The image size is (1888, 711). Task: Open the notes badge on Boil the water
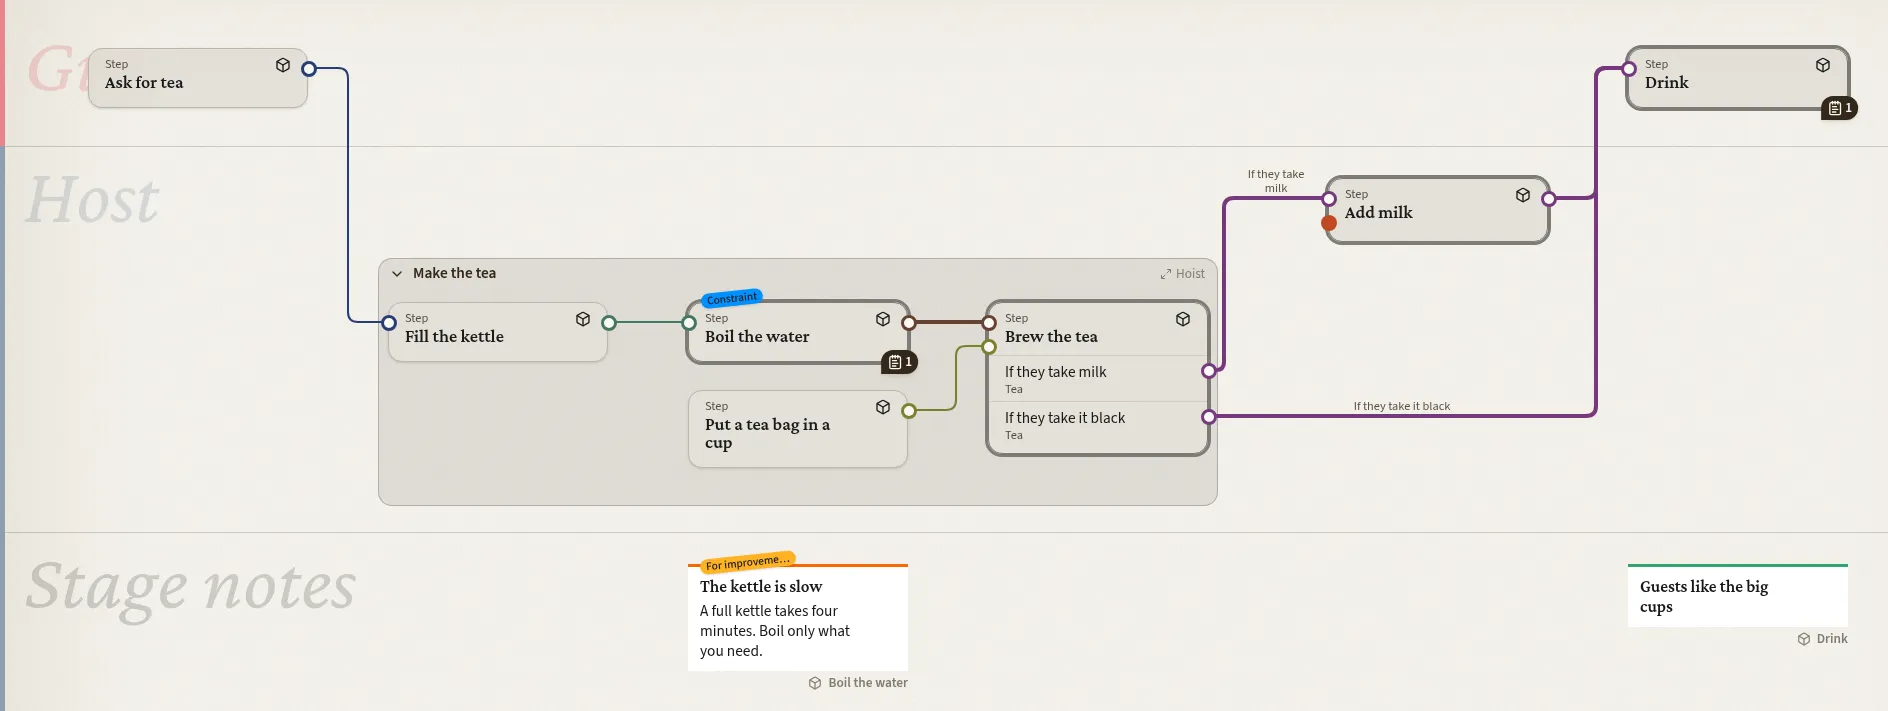pos(900,362)
